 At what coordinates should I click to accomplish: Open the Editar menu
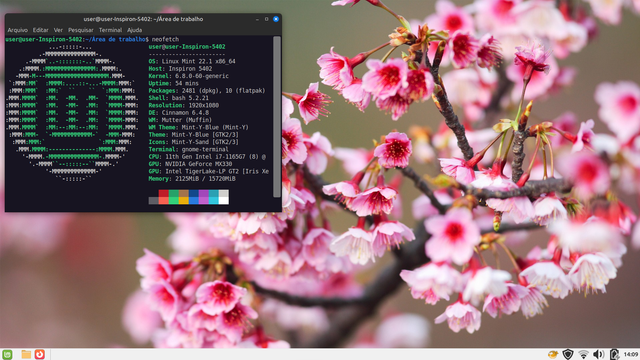pyautogui.click(x=40, y=30)
